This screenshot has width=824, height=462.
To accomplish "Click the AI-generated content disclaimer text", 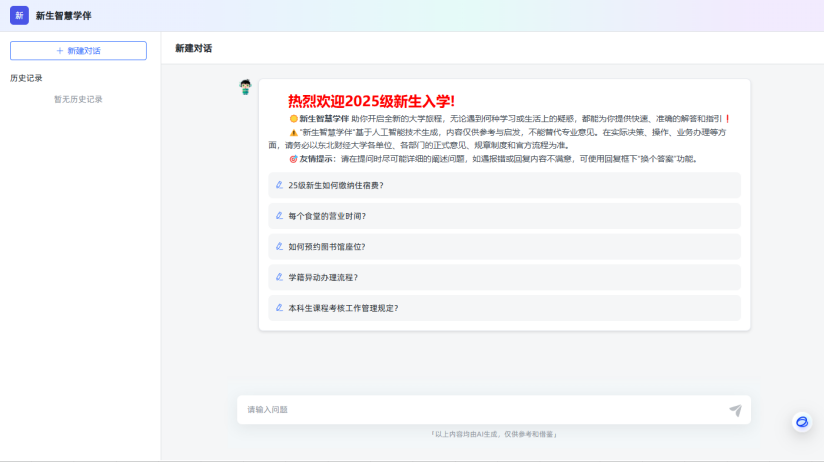I will pos(493,434).
